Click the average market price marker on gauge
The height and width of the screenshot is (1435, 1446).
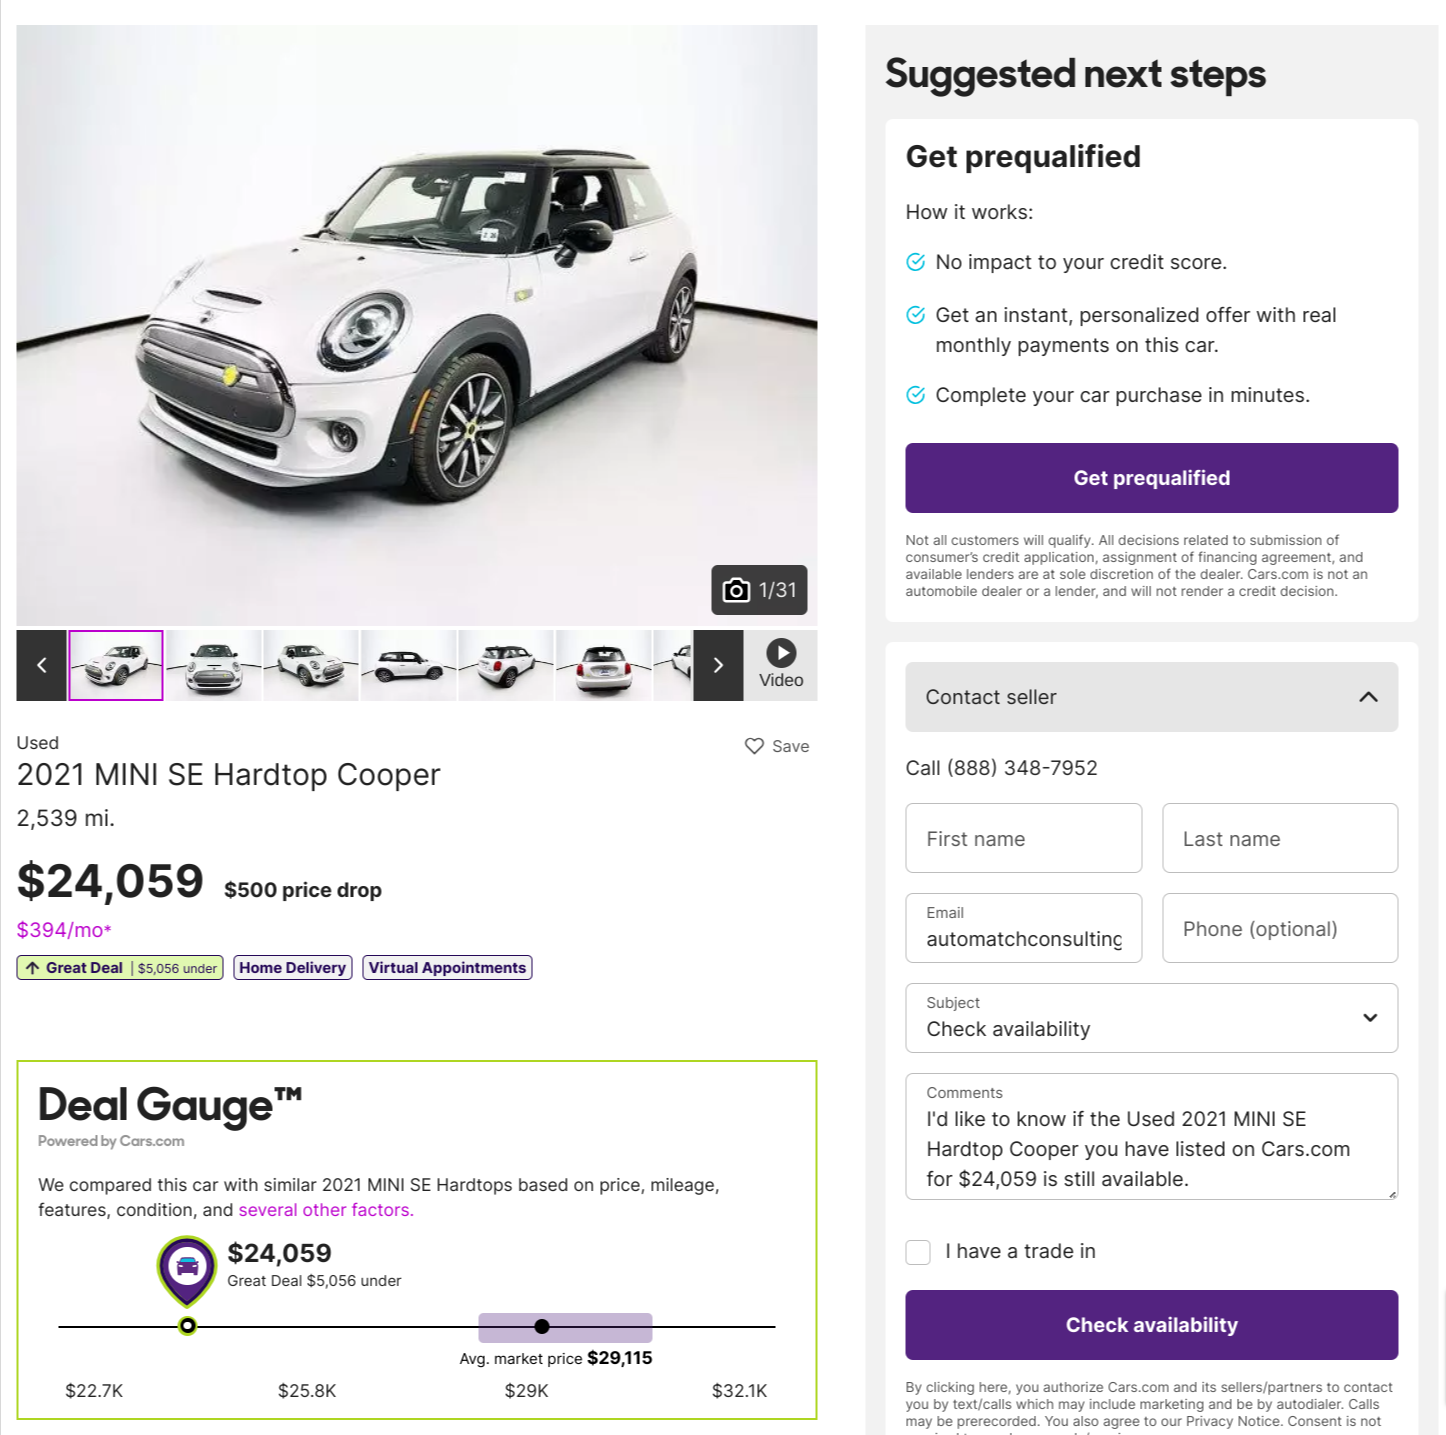click(542, 1327)
